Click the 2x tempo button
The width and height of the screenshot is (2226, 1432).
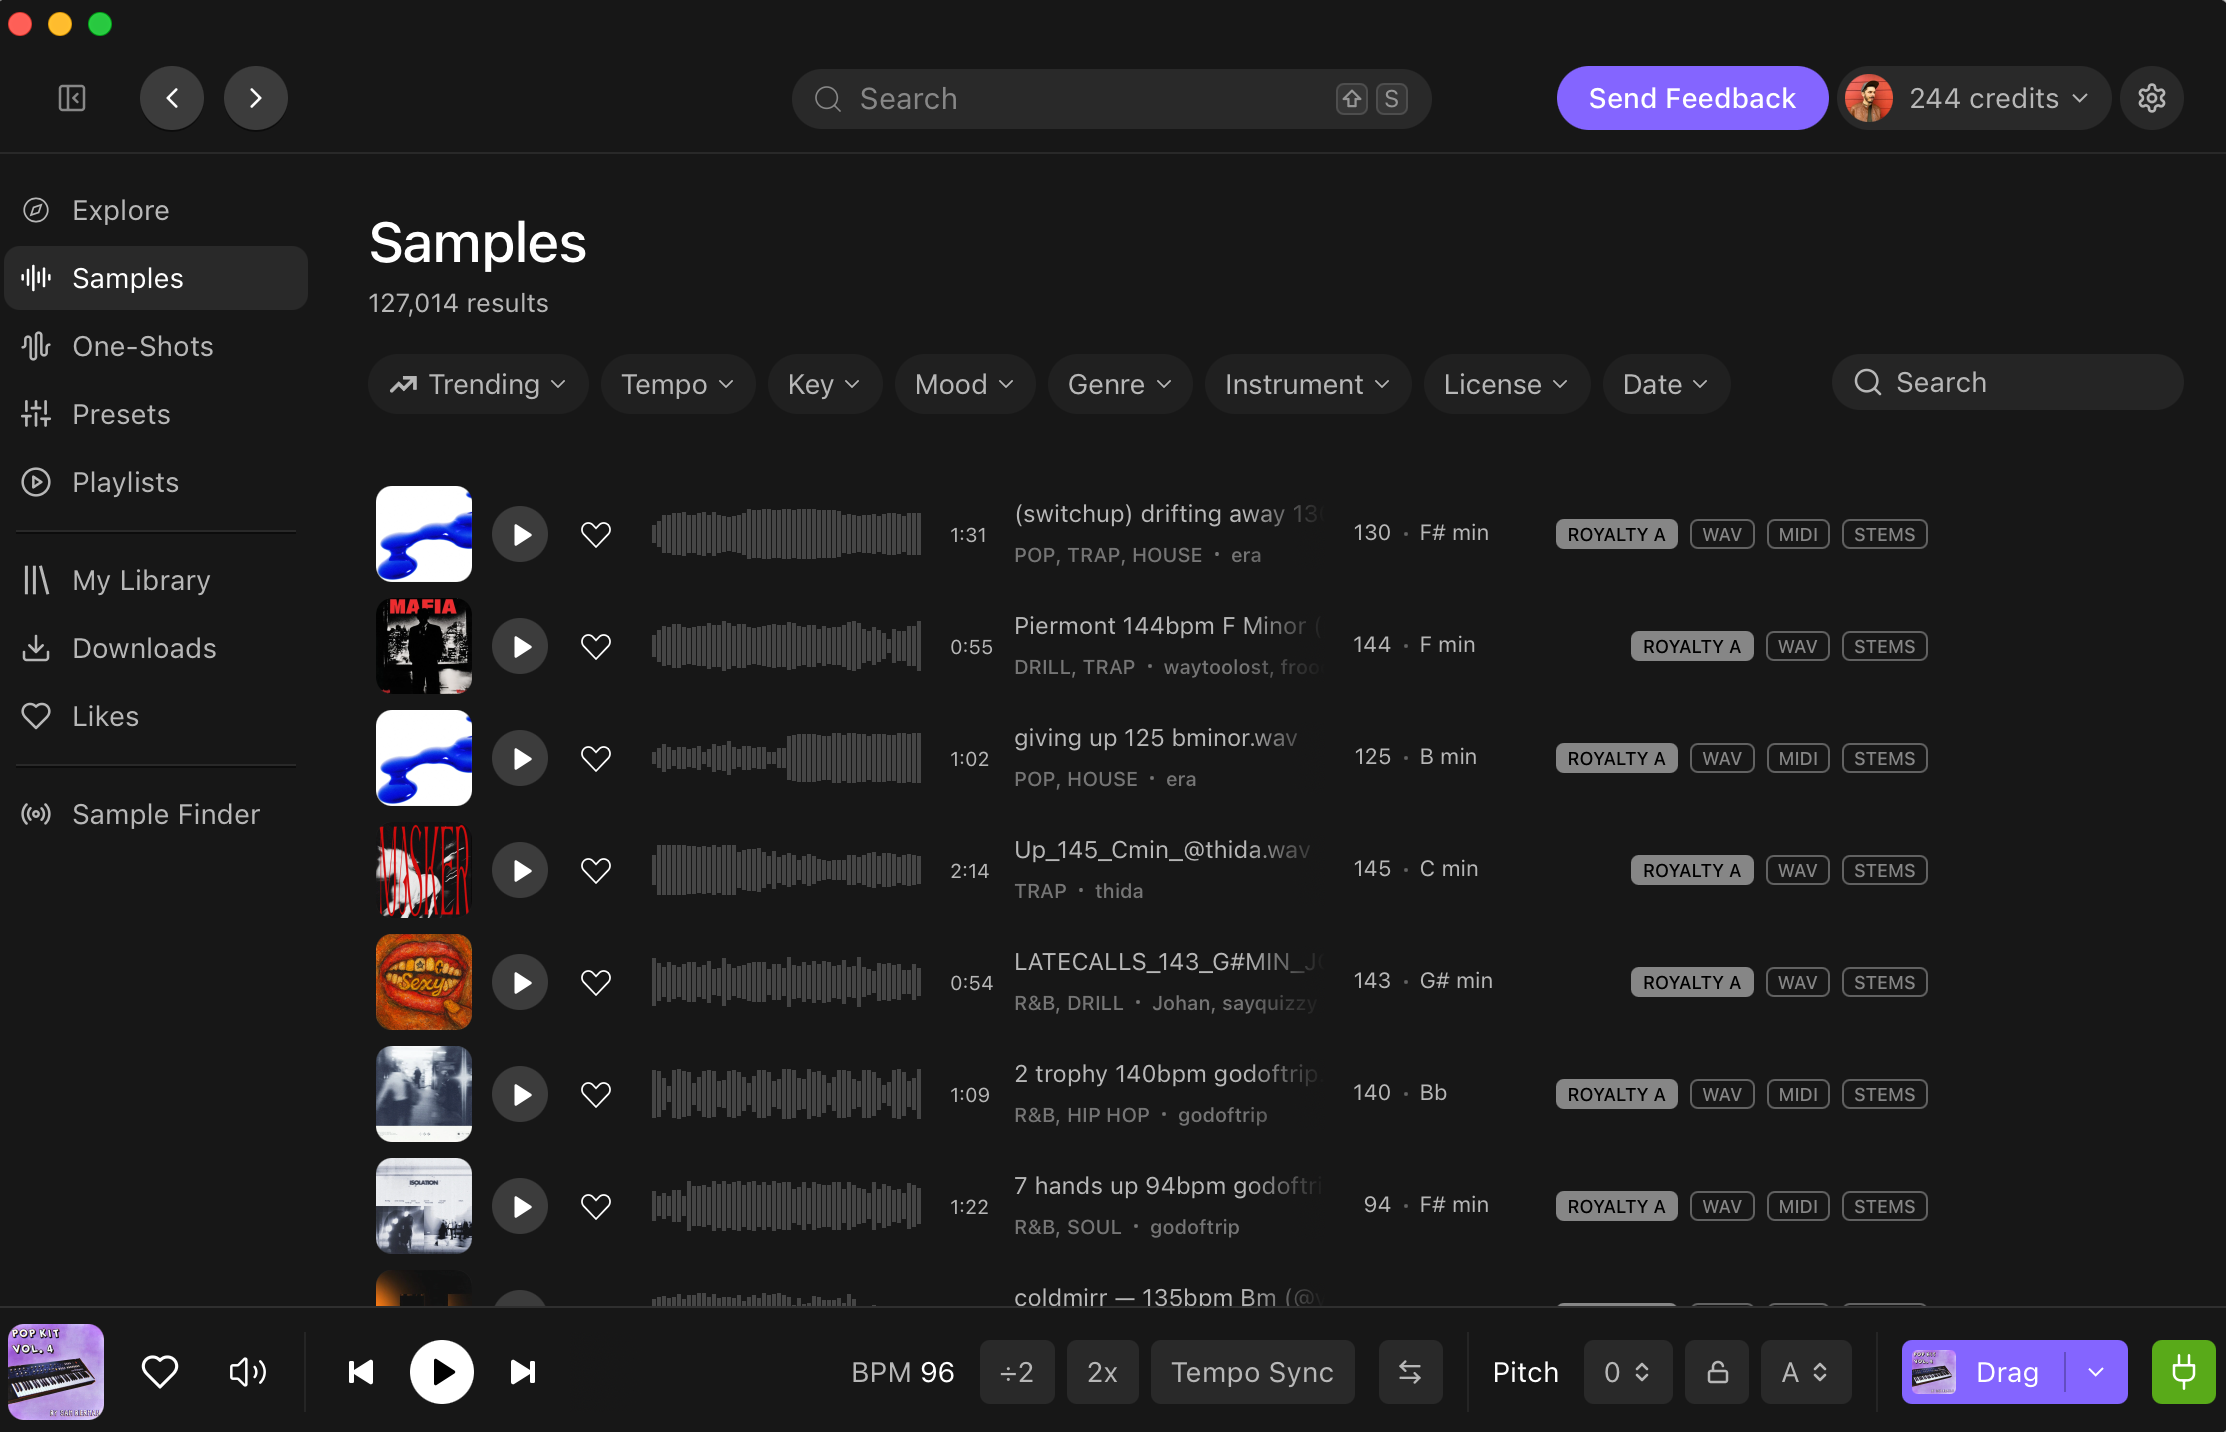(x=1102, y=1372)
